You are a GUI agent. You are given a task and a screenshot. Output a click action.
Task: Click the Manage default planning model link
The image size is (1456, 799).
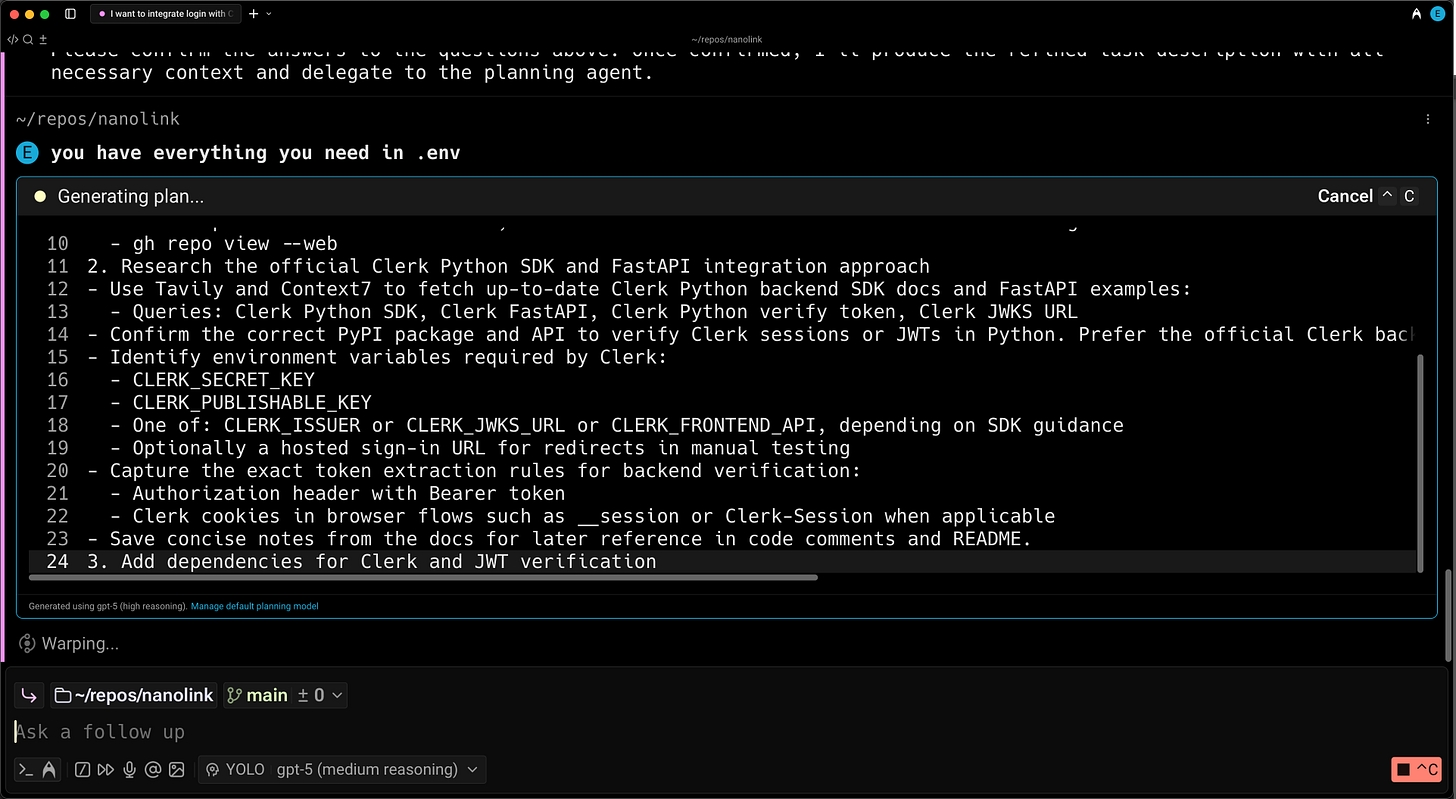[x=254, y=606]
